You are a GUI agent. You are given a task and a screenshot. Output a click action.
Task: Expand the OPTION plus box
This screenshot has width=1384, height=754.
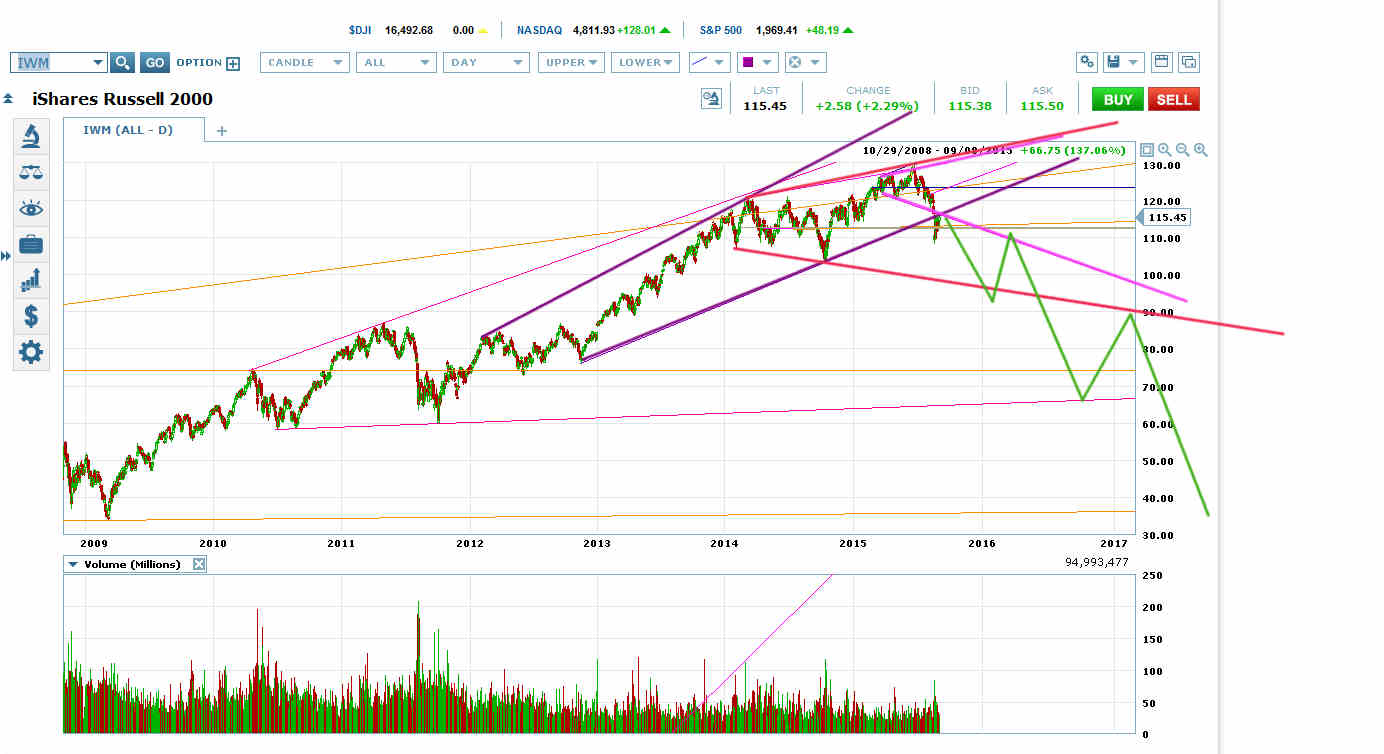[x=233, y=63]
